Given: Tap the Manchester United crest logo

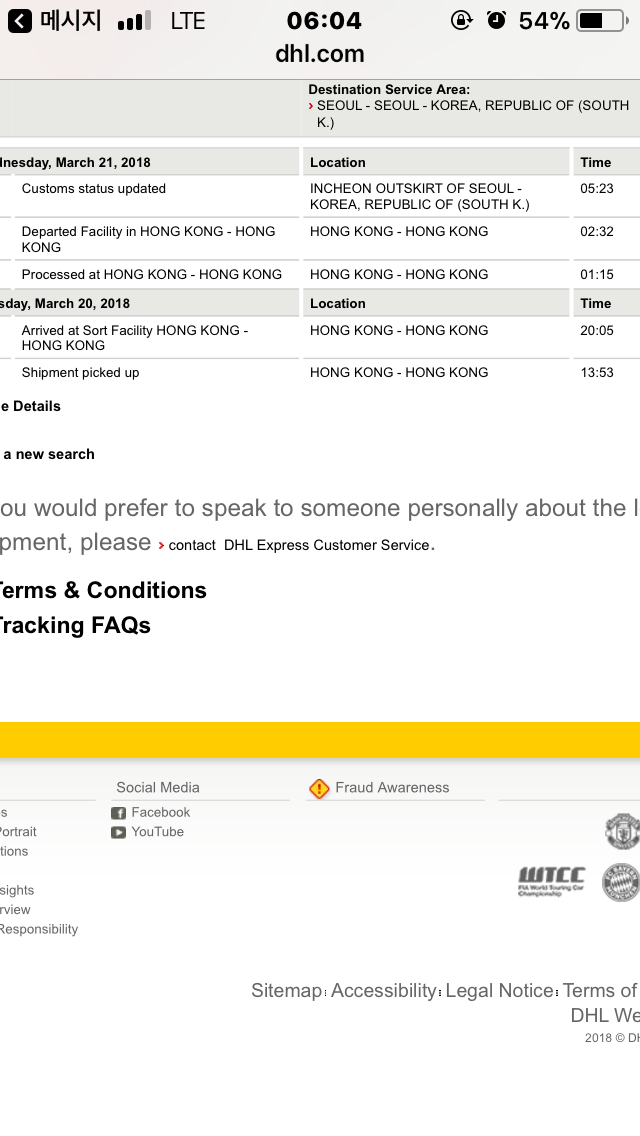Looking at the screenshot, I should 622,831.
